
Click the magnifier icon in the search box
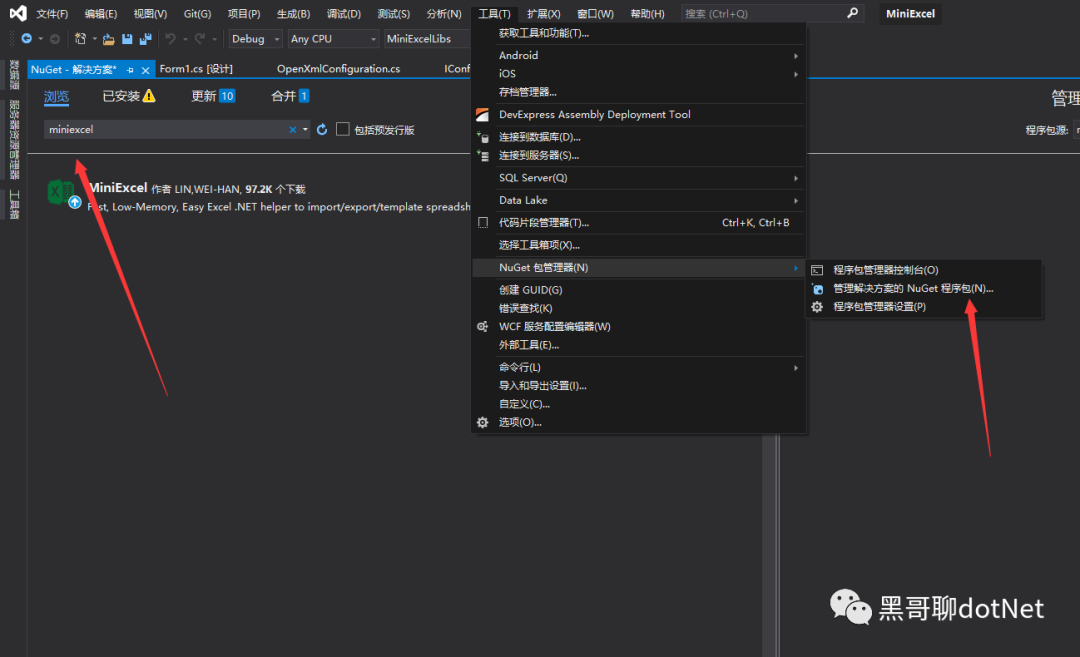coord(852,13)
